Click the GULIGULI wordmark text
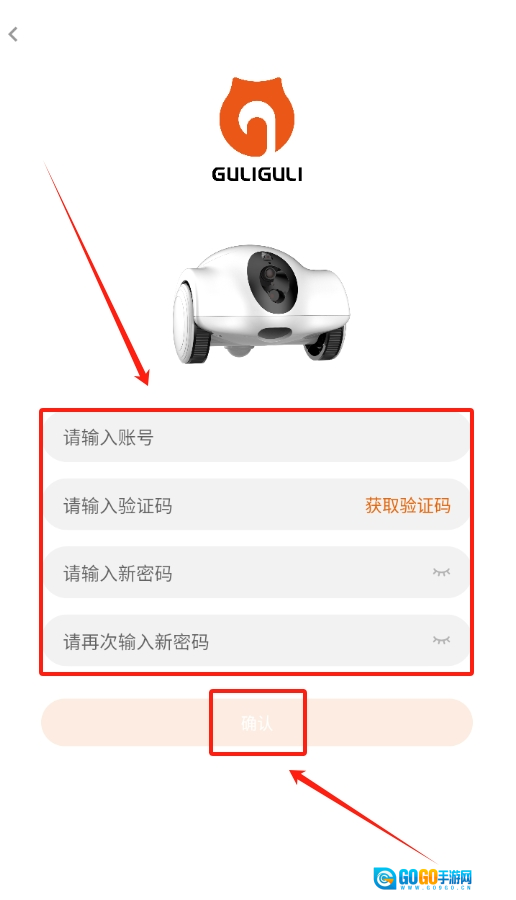The image size is (516, 900). (x=257, y=174)
